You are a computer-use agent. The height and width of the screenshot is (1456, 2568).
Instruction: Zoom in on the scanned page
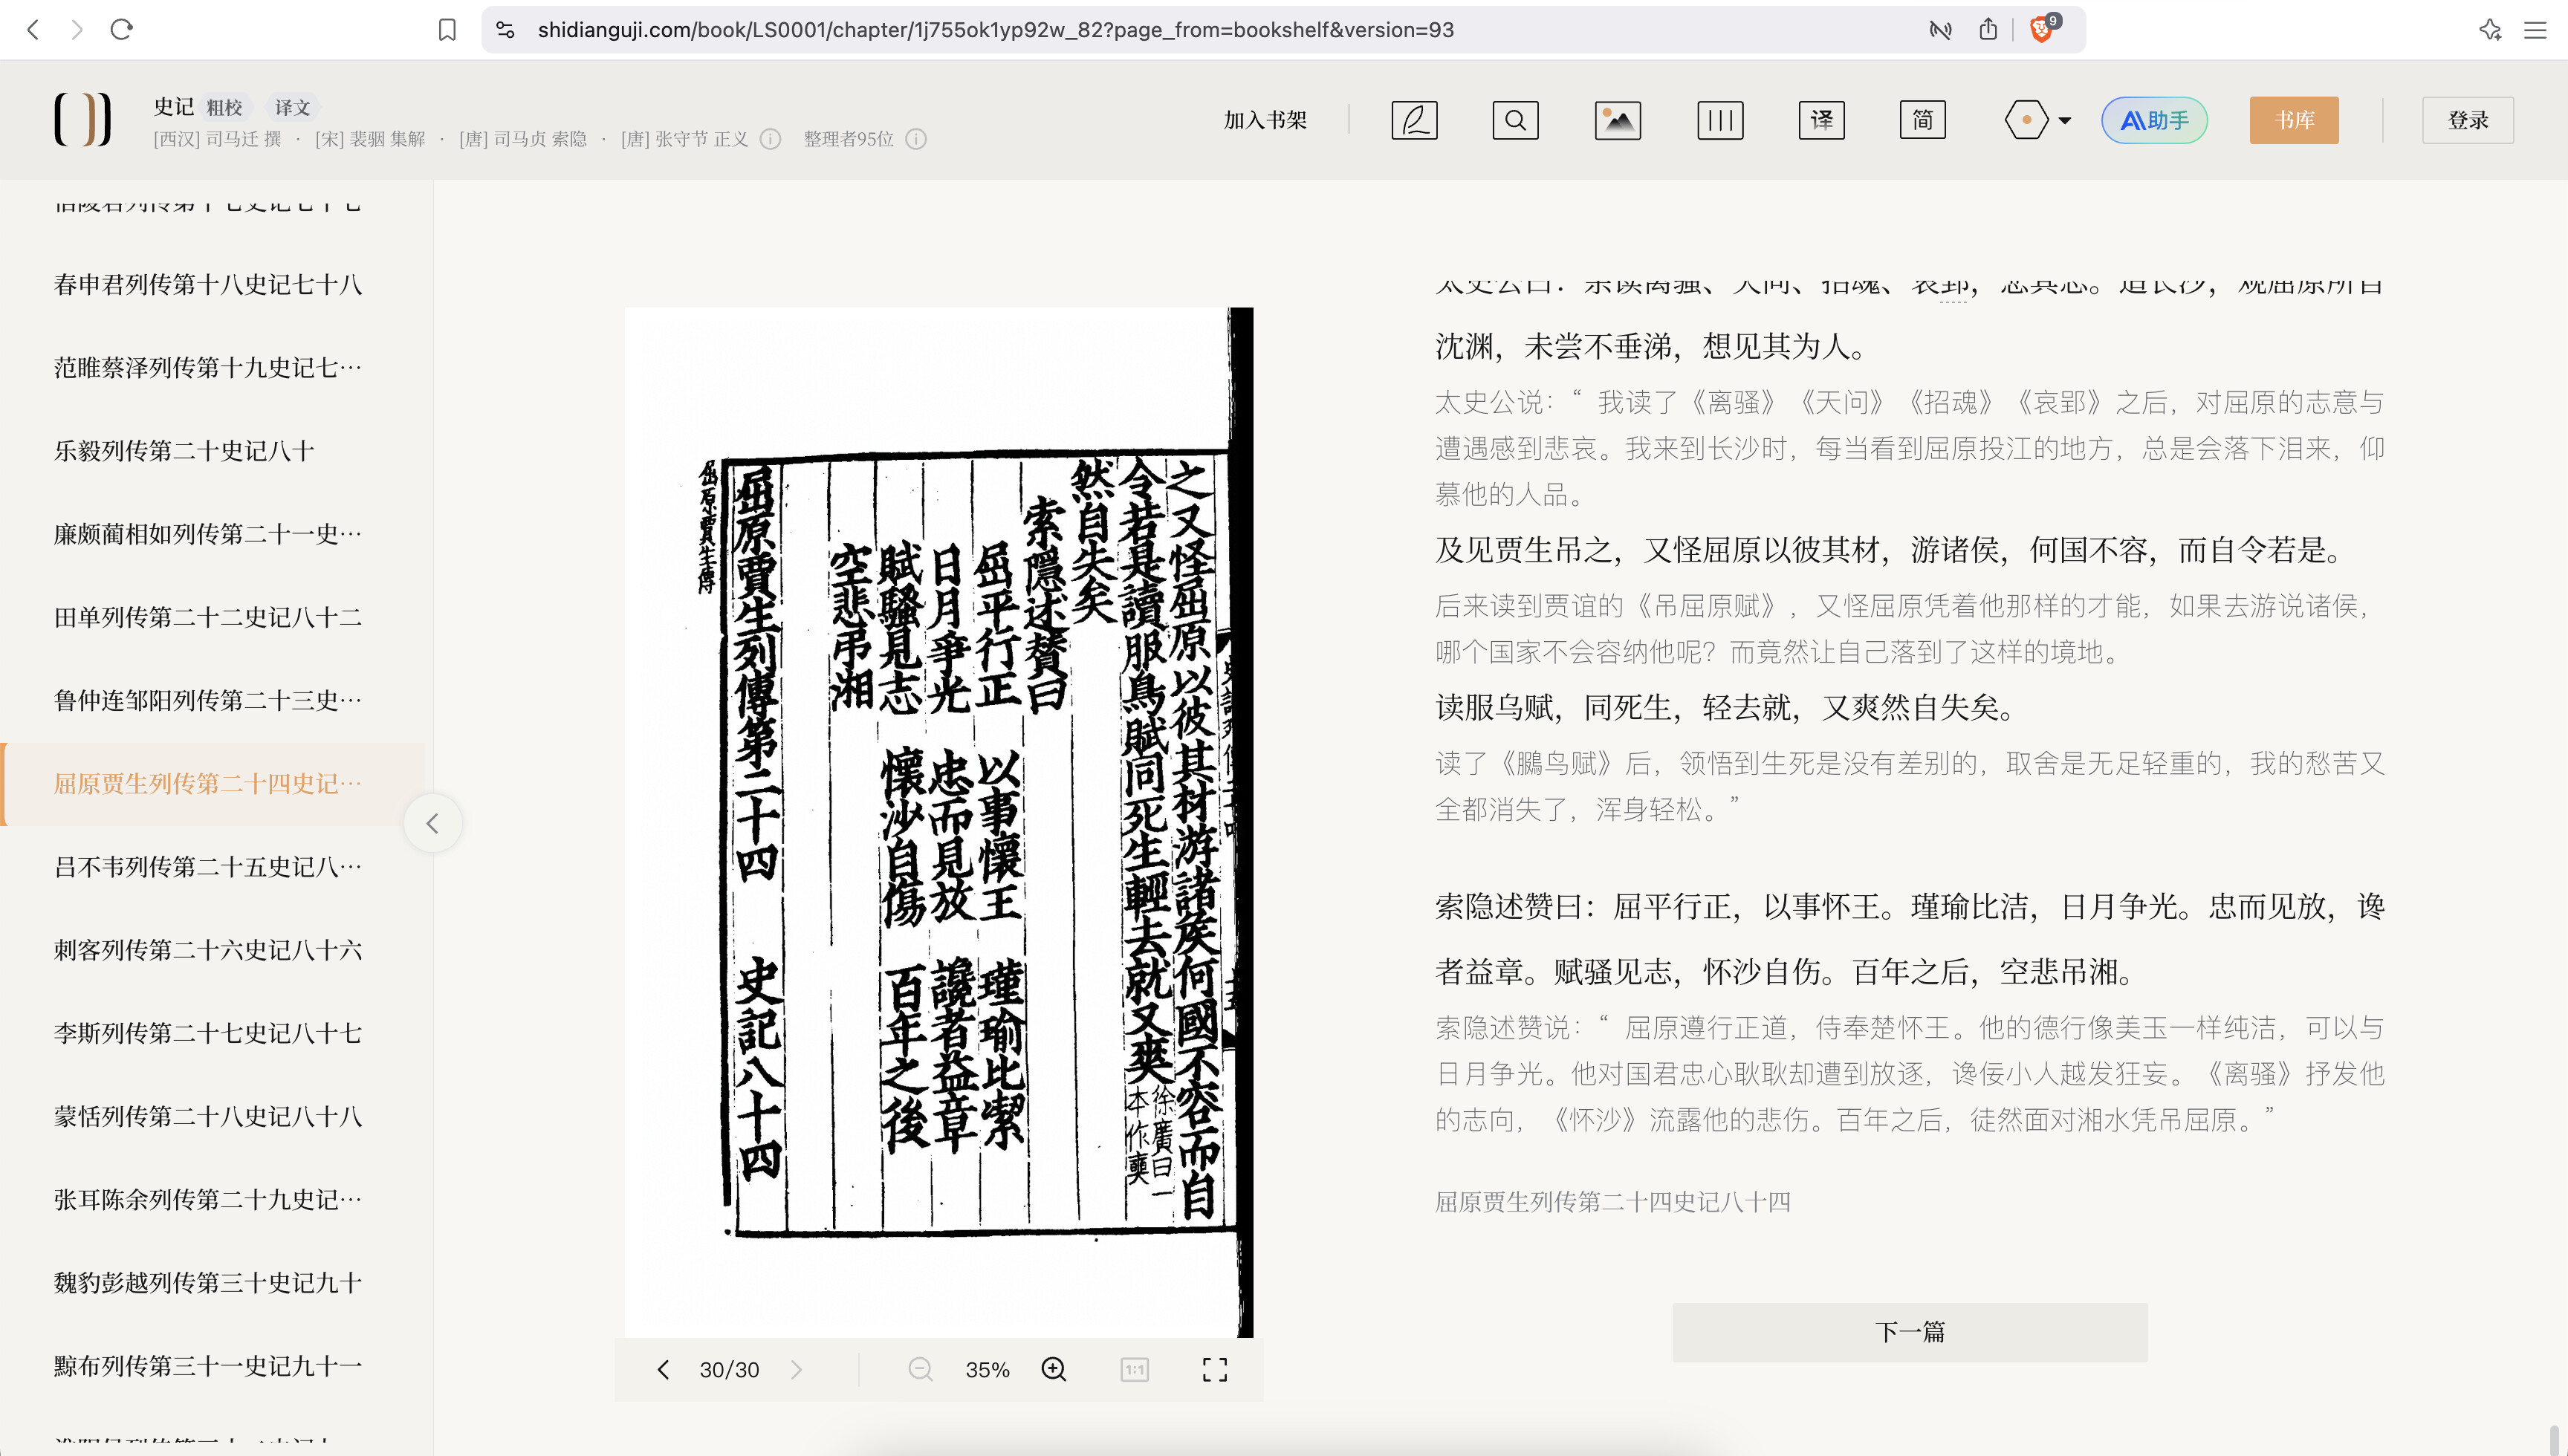(x=1053, y=1369)
